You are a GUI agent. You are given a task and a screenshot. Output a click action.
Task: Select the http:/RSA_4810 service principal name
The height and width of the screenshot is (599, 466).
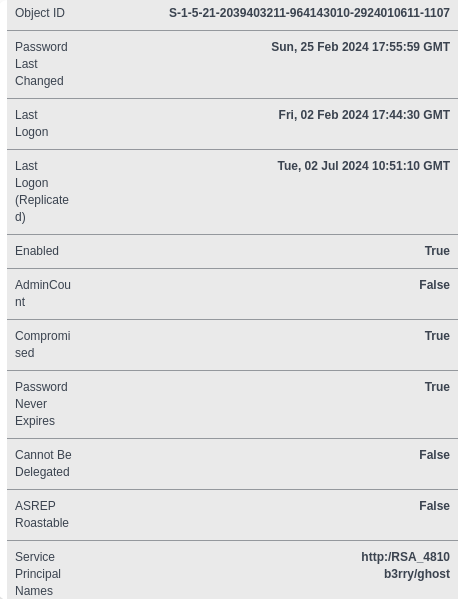pos(405,557)
